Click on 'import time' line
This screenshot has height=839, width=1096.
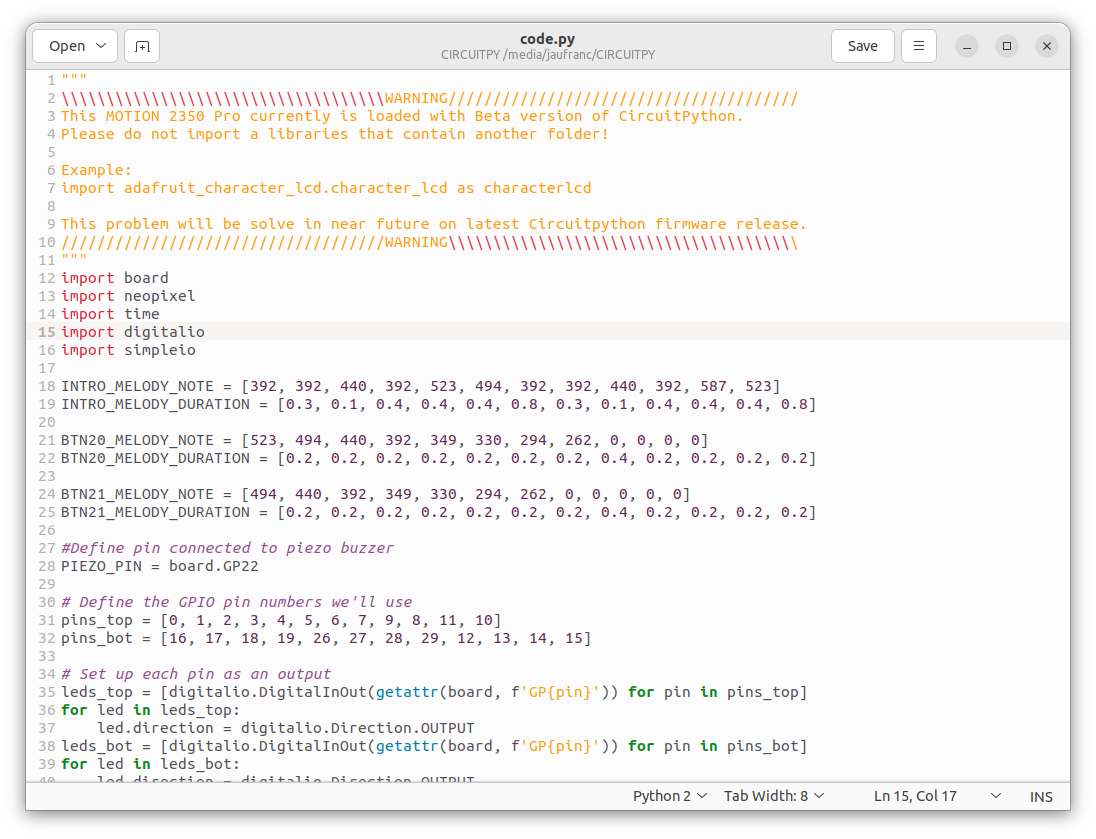[110, 315]
